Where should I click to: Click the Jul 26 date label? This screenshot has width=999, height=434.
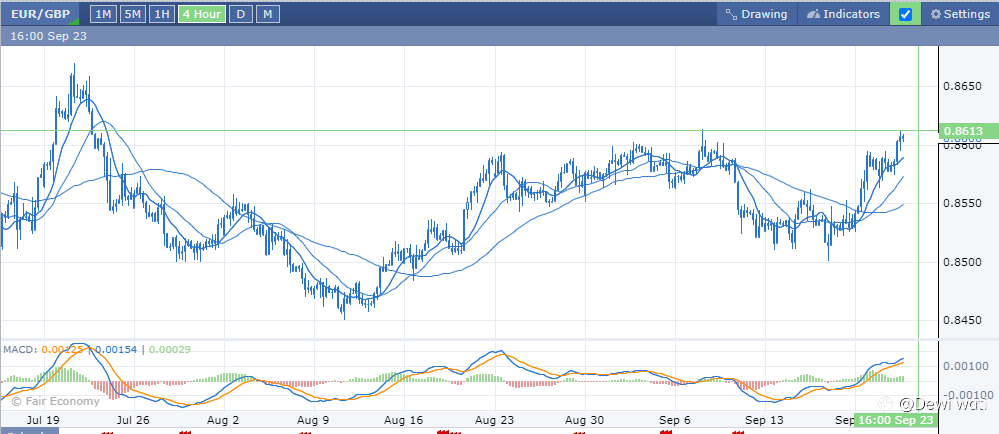[133, 420]
